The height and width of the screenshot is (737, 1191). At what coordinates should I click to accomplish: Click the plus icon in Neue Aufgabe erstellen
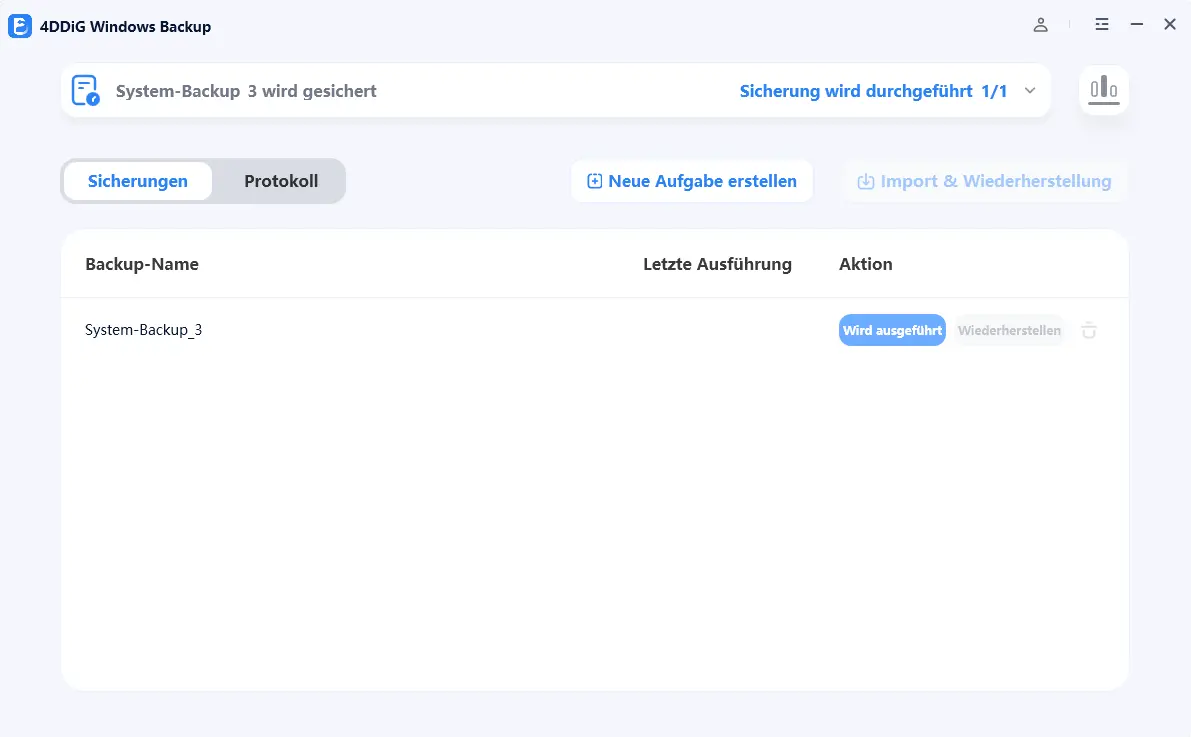point(594,182)
